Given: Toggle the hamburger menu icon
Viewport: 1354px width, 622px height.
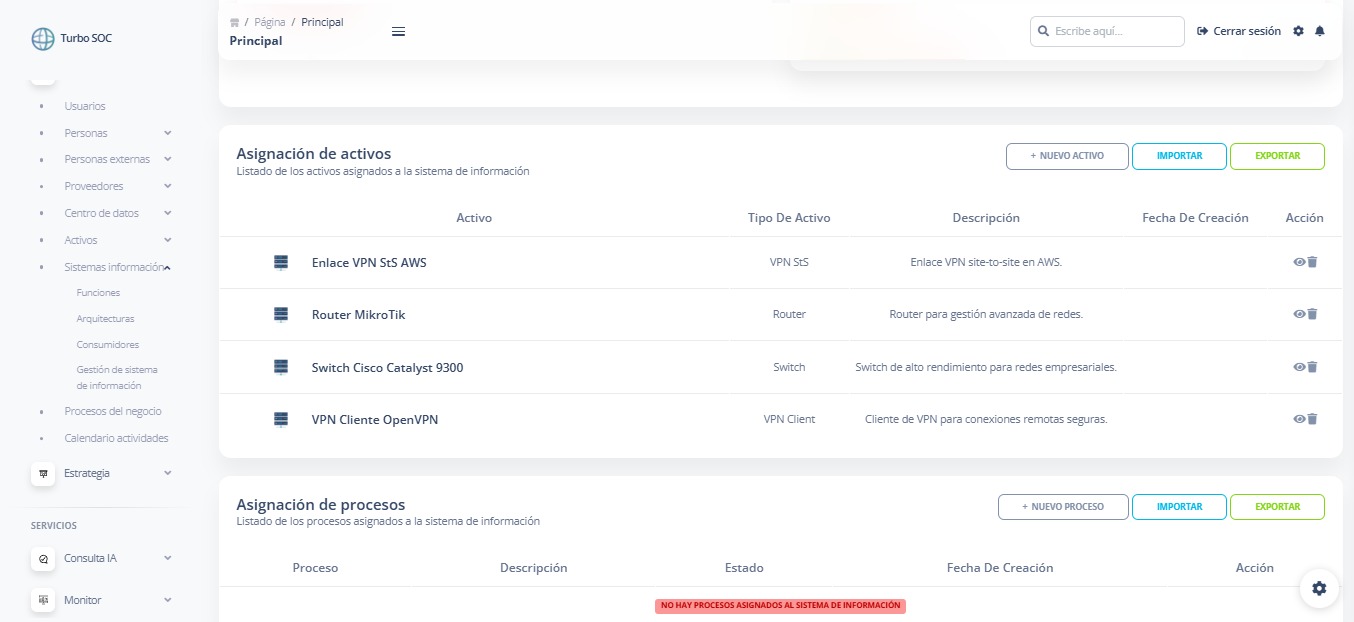Looking at the screenshot, I should coord(398,31).
